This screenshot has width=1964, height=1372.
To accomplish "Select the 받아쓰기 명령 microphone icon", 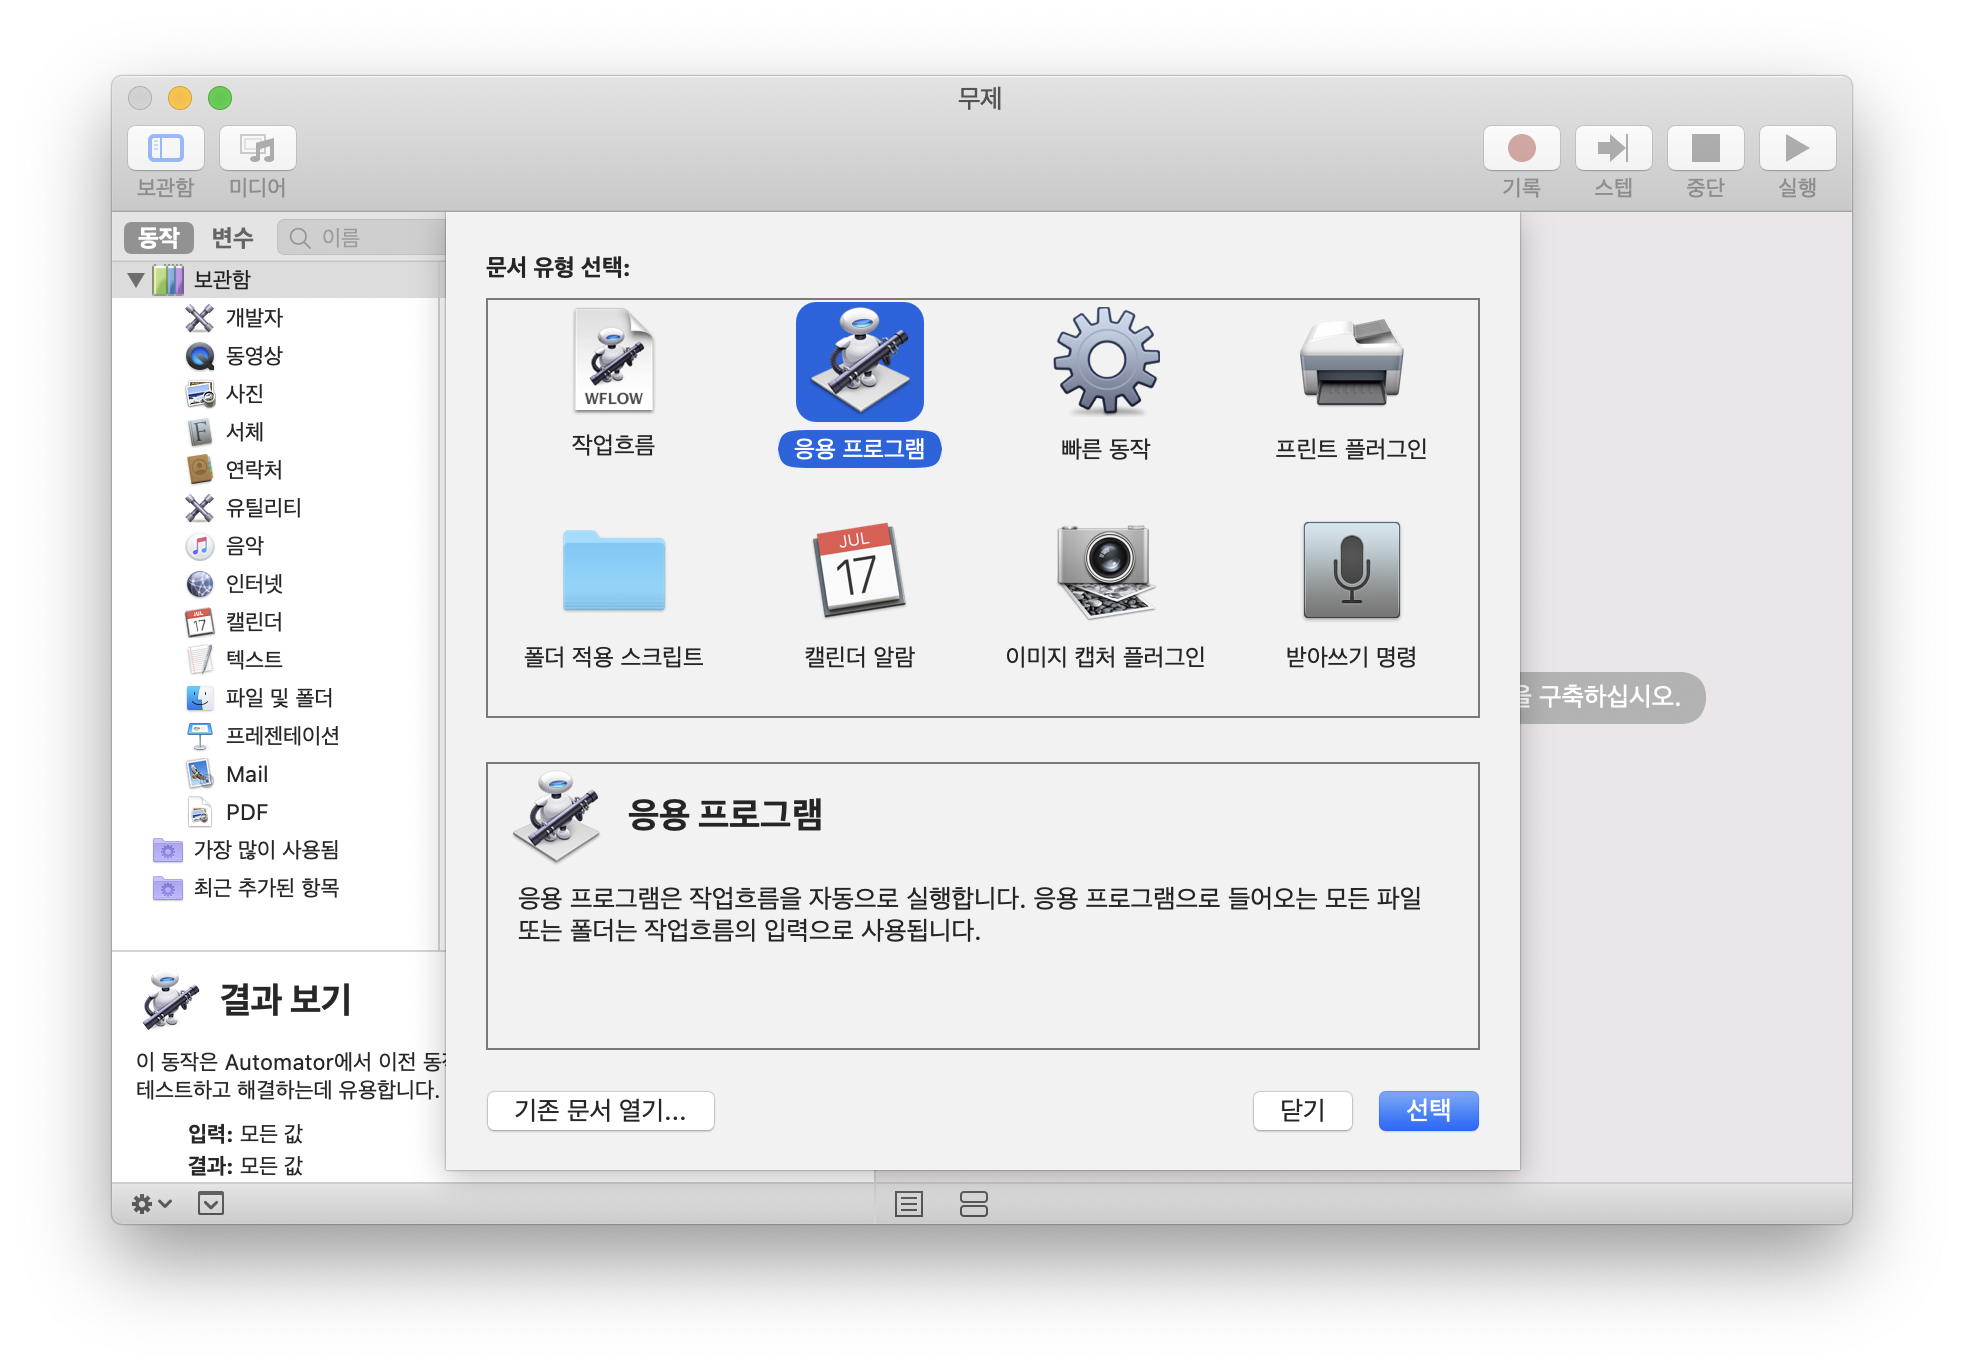I will pyautogui.click(x=1351, y=571).
